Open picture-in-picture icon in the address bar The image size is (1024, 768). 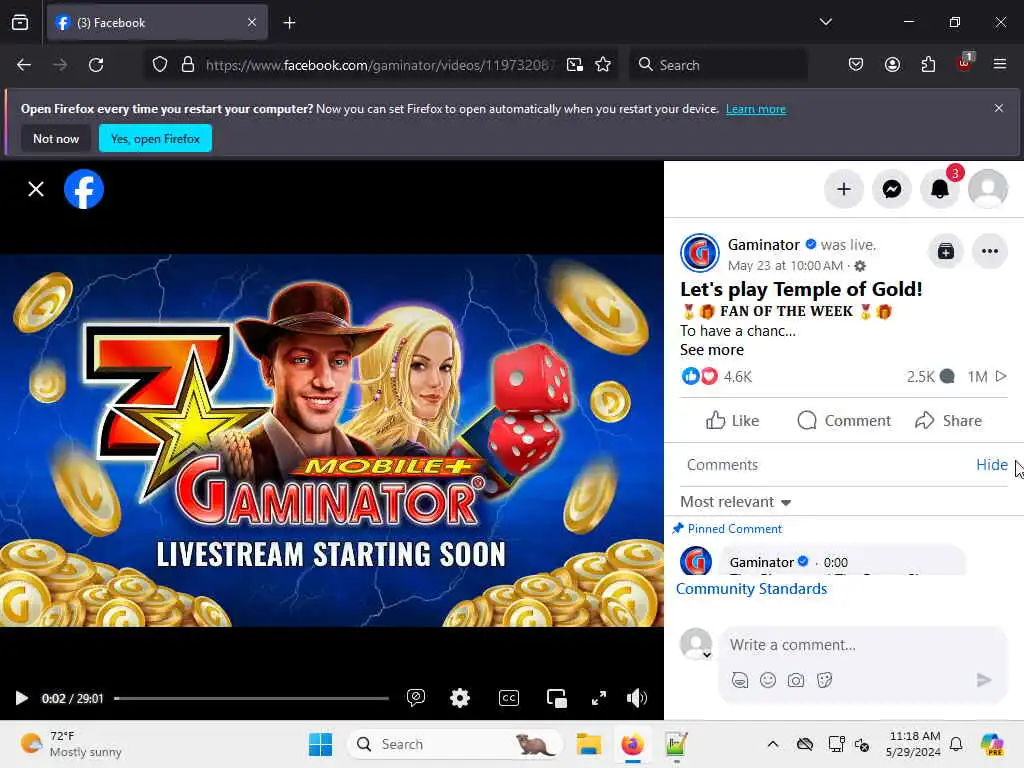point(575,65)
